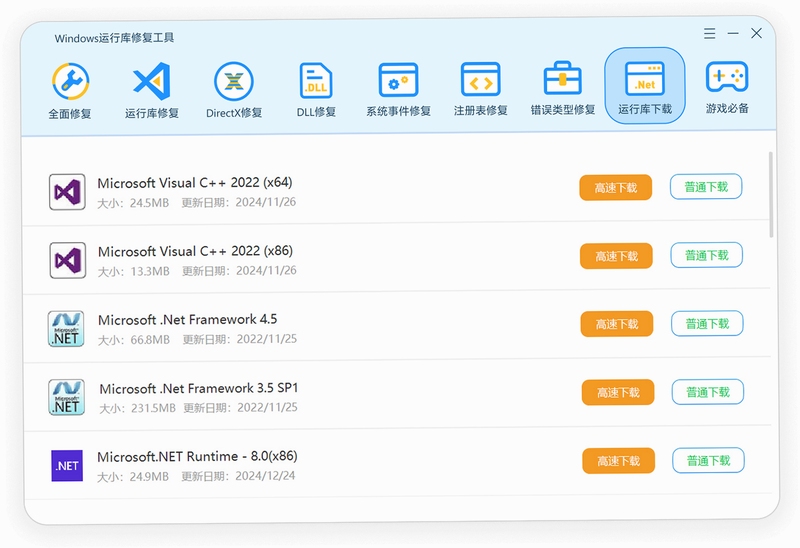Click 普通下载 for .Net Framework 3.5 SP1

[x=708, y=391]
